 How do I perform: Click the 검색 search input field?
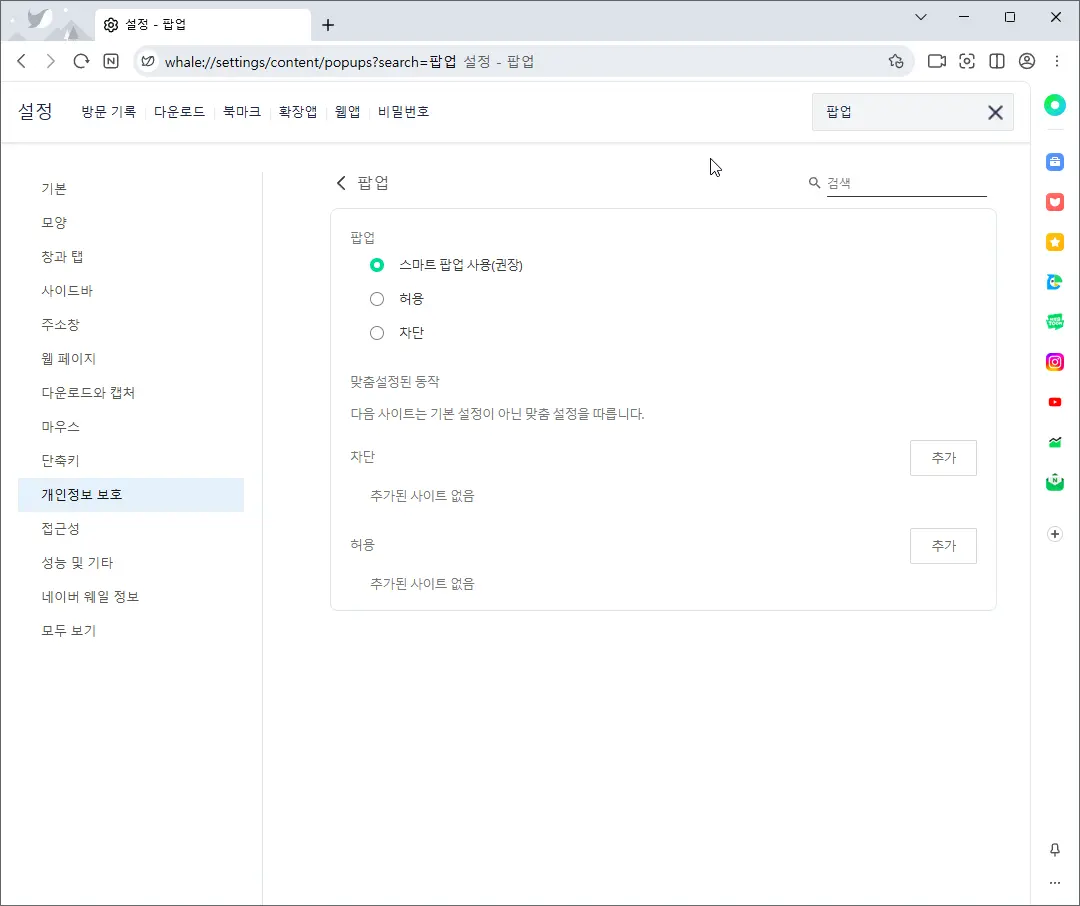[900, 182]
